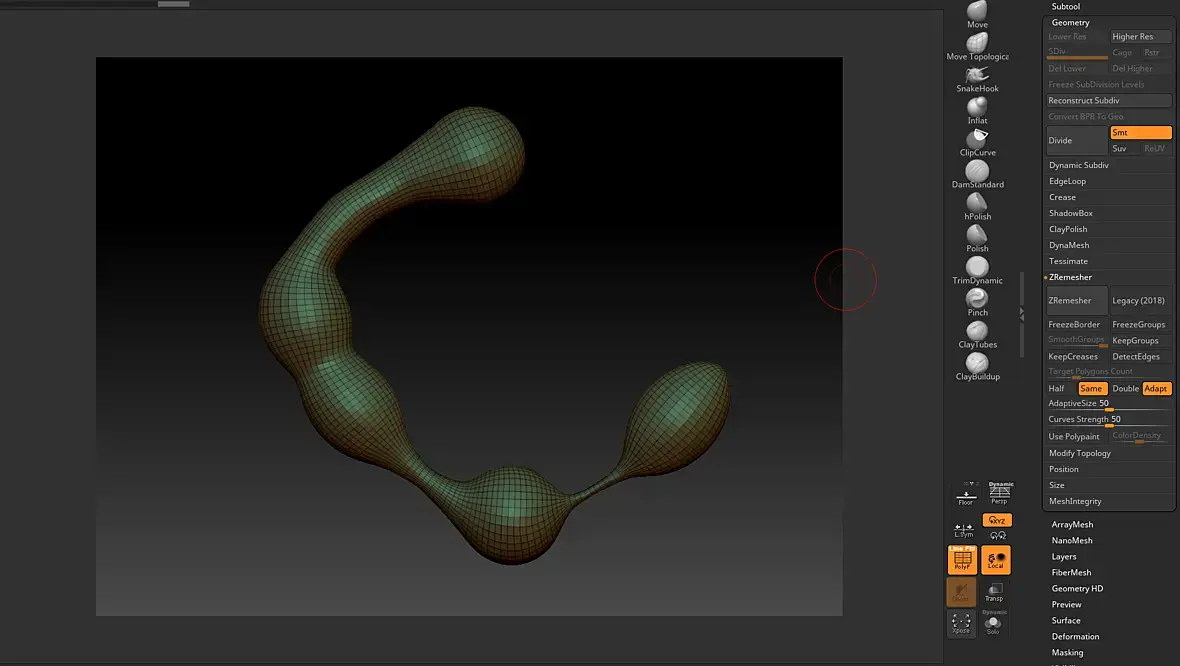
Task: Toggle FreezeGroups option
Action: point(1140,324)
